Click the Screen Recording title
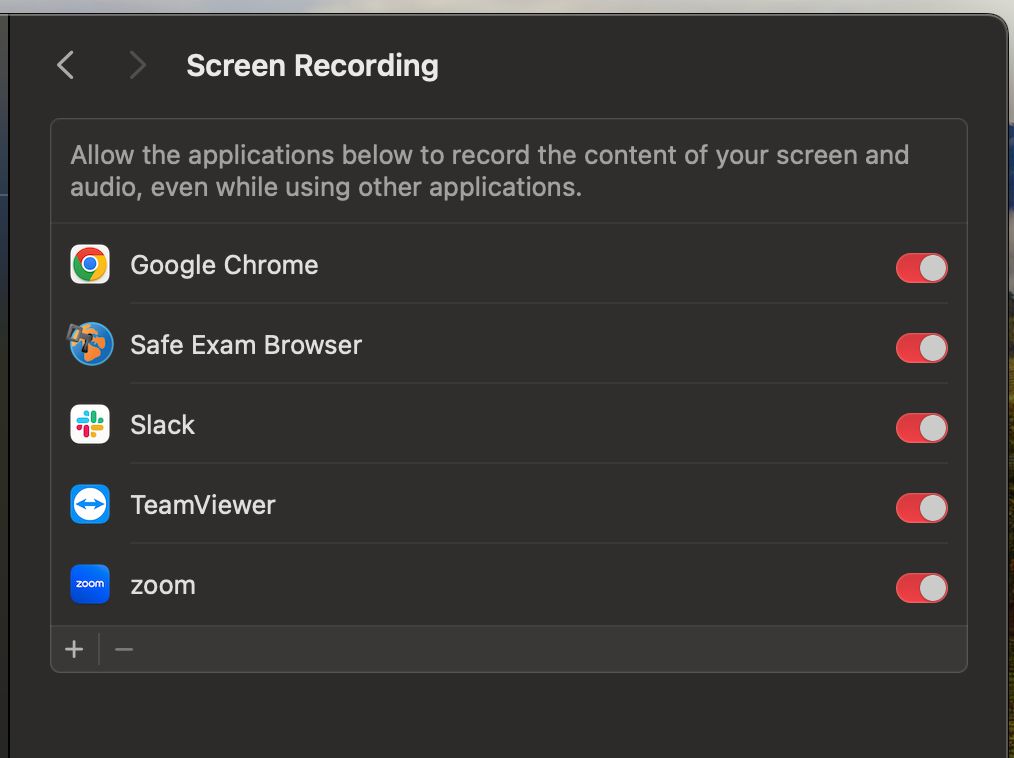This screenshot has height=758, width=1014. (312, 66)
